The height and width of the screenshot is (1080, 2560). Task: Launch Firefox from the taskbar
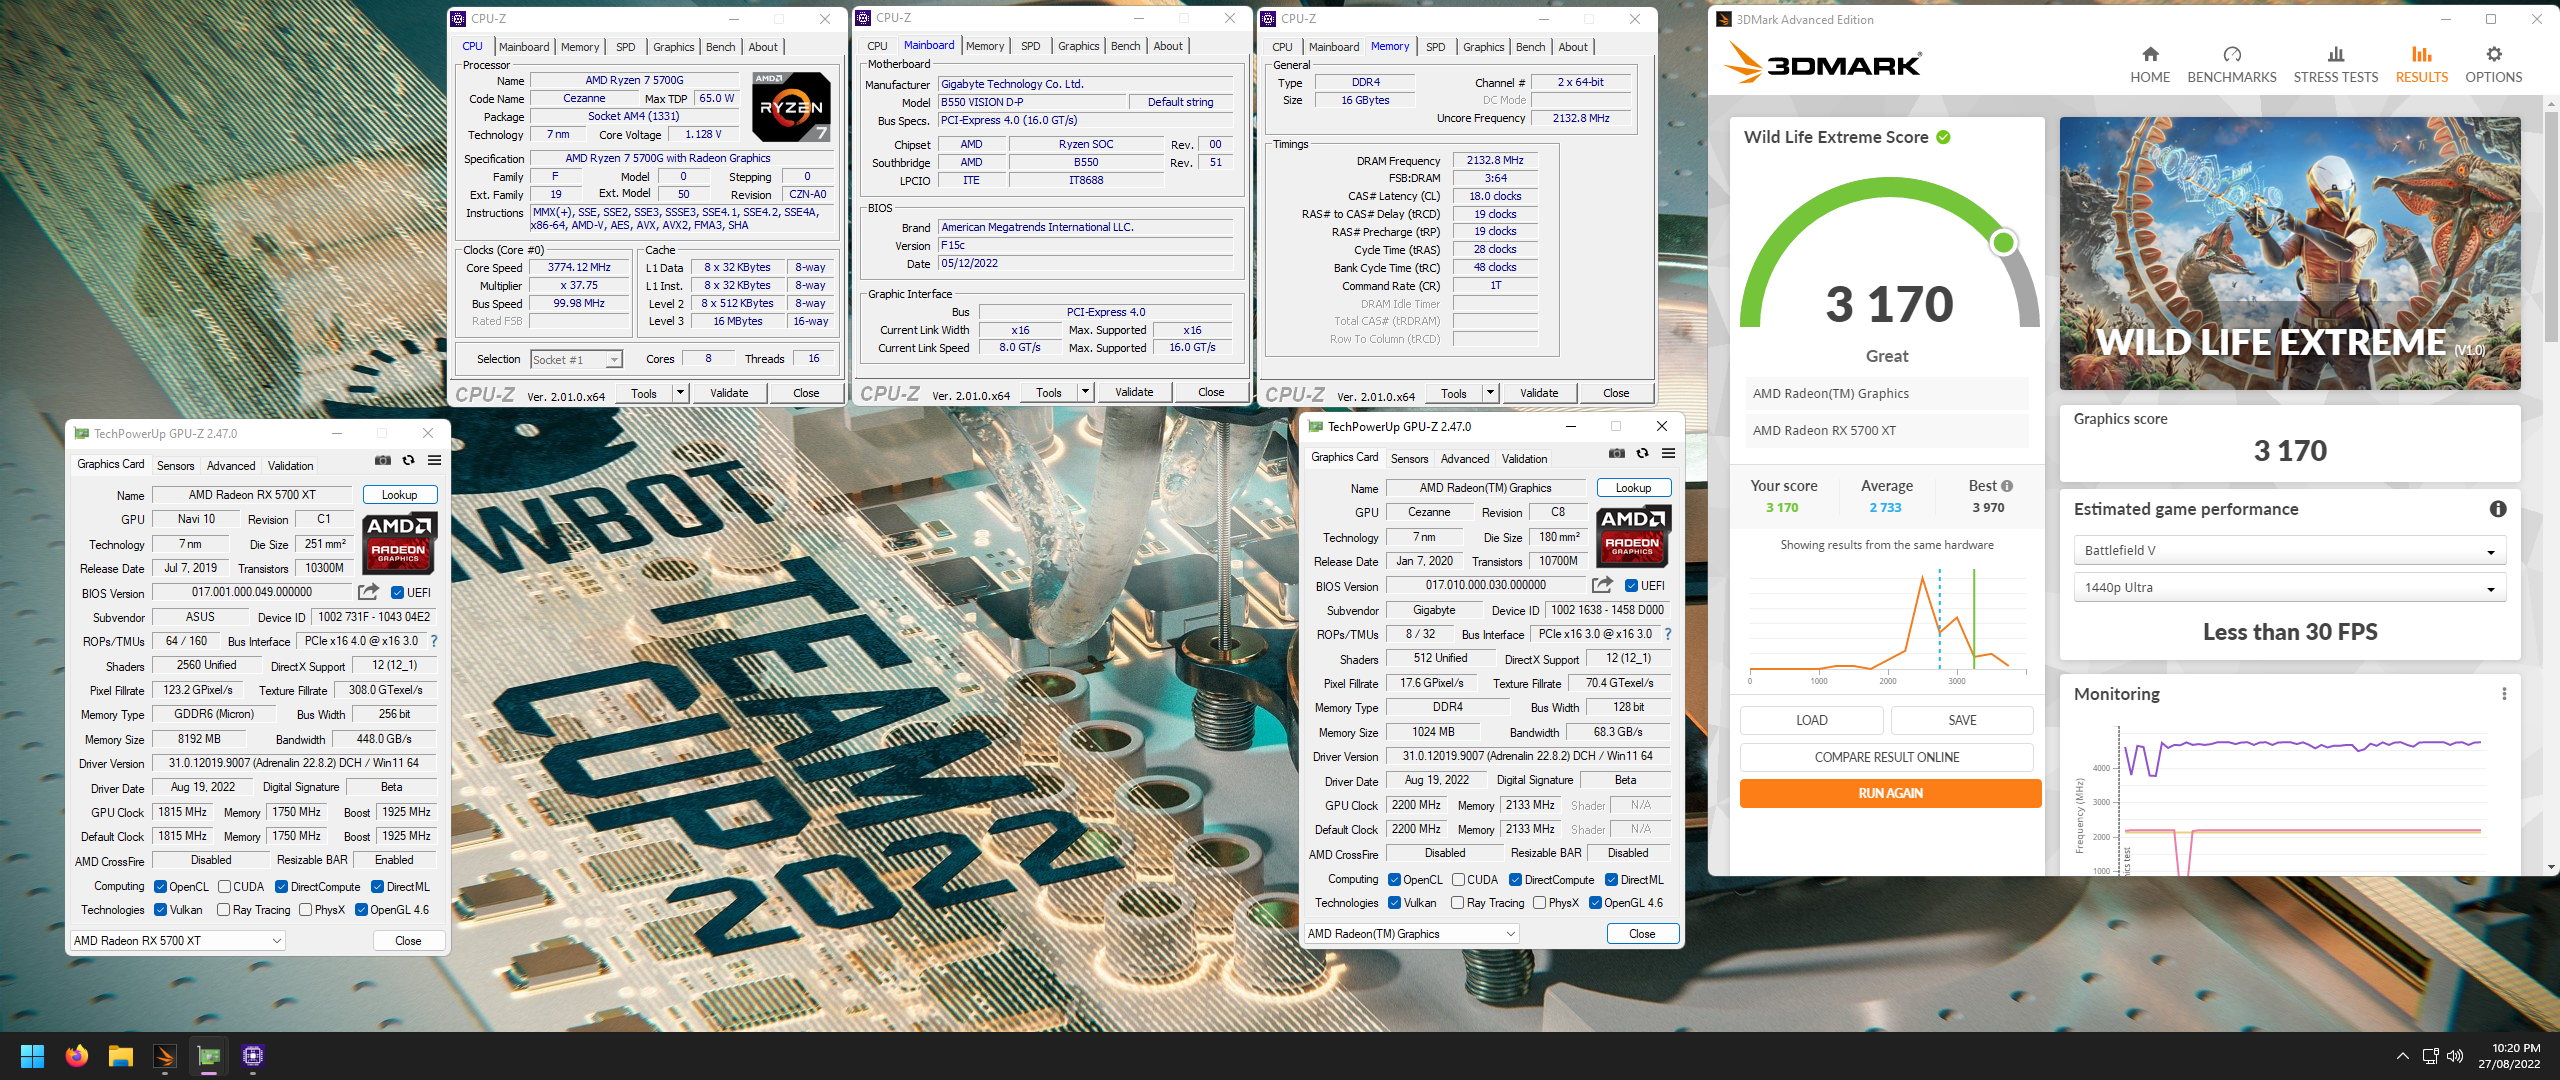tap(77, 1056)
